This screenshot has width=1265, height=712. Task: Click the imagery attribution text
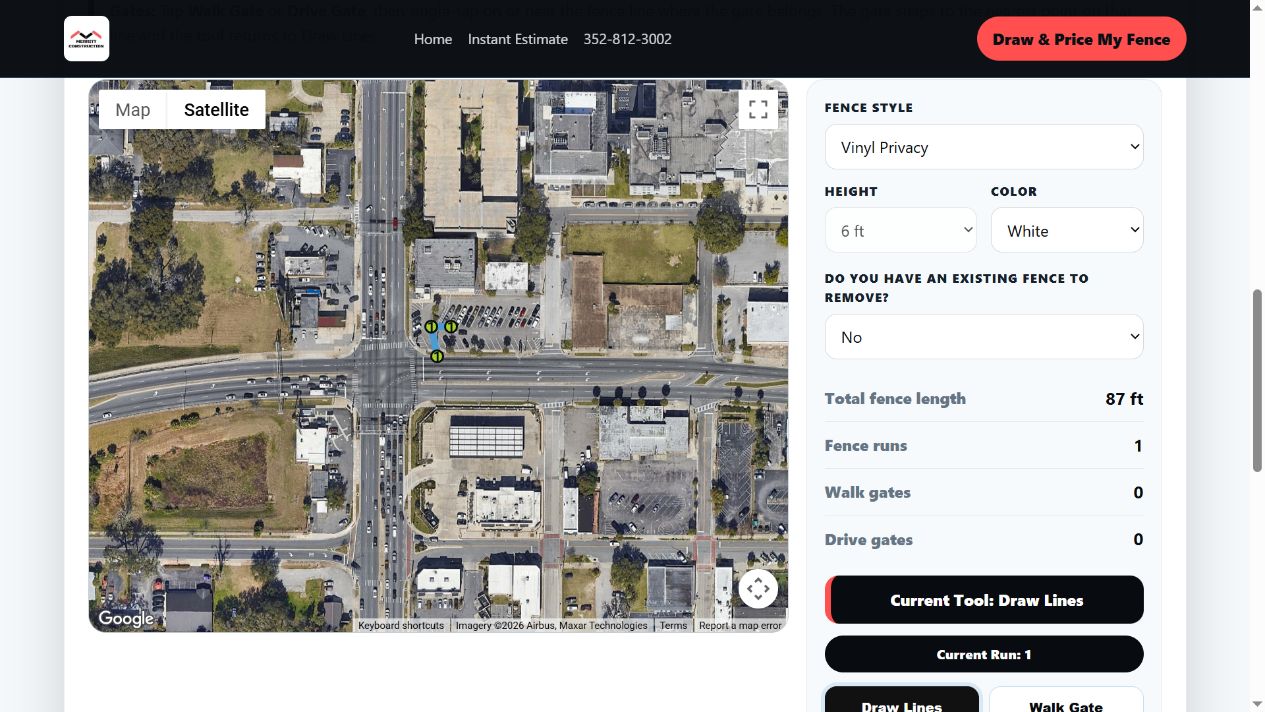coord(551,626)
